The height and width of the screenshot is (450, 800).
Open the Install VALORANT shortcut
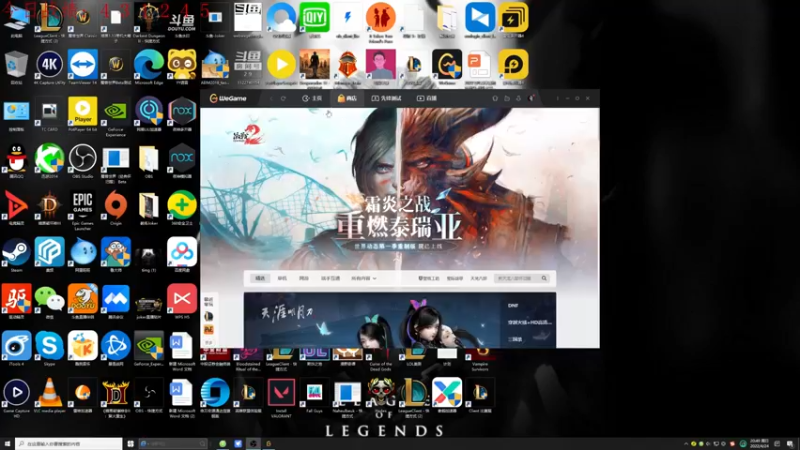click(x=281, y=397)
